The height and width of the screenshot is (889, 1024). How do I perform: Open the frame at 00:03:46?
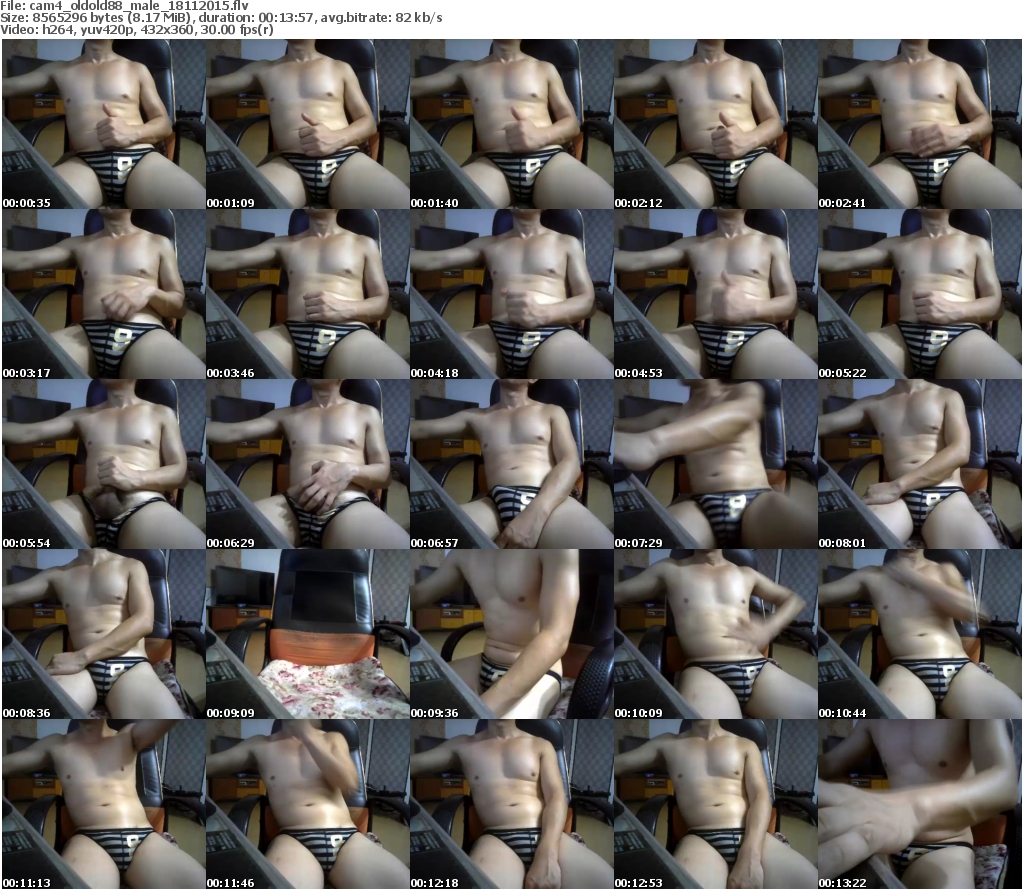pos(308,295)
